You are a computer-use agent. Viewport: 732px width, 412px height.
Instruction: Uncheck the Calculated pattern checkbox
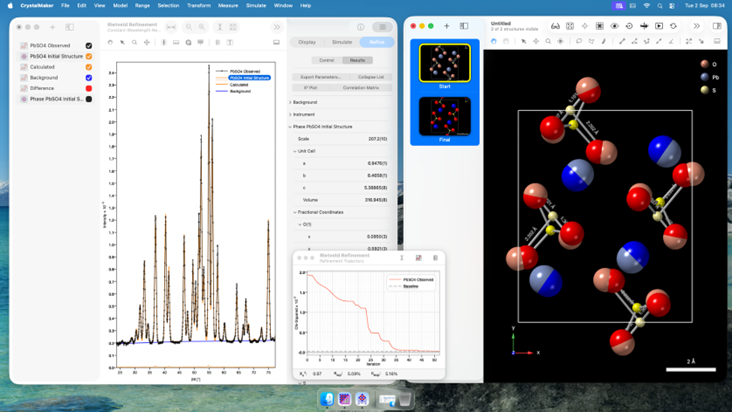point(89,67)
